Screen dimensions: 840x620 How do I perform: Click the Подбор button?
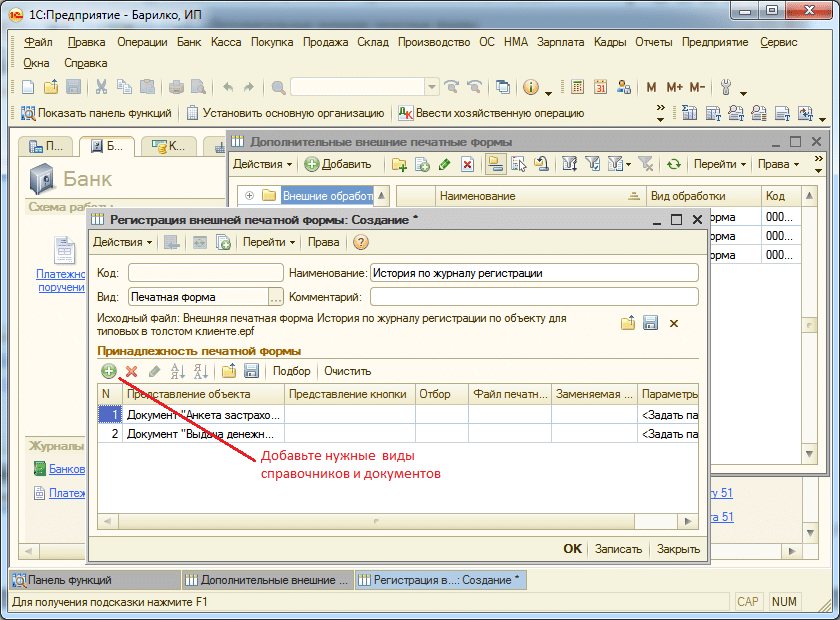[x=292, y=371]
